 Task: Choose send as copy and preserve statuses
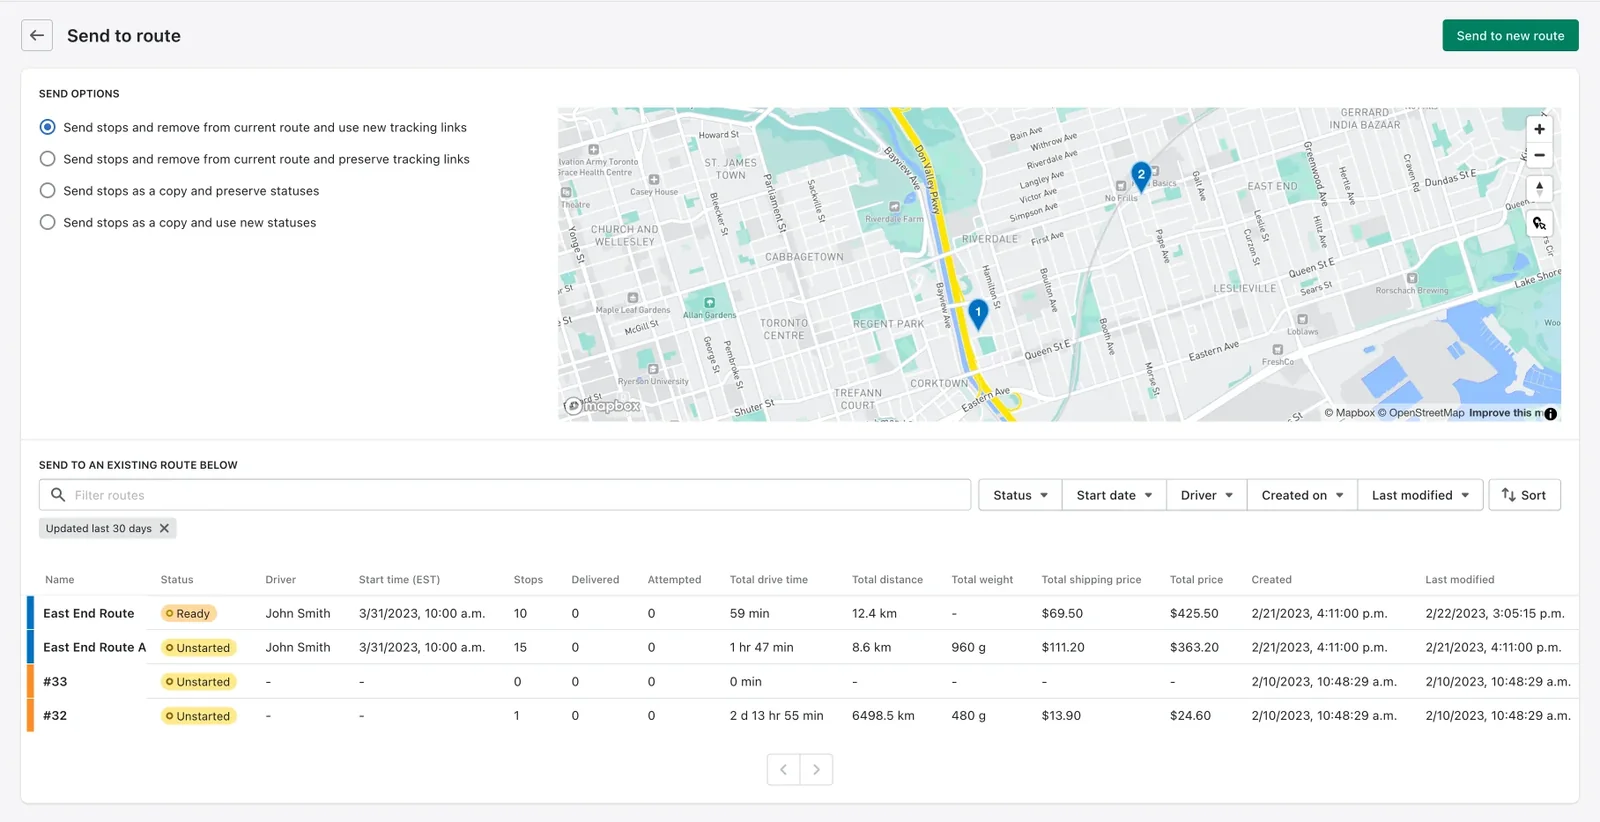pos(47,191)
